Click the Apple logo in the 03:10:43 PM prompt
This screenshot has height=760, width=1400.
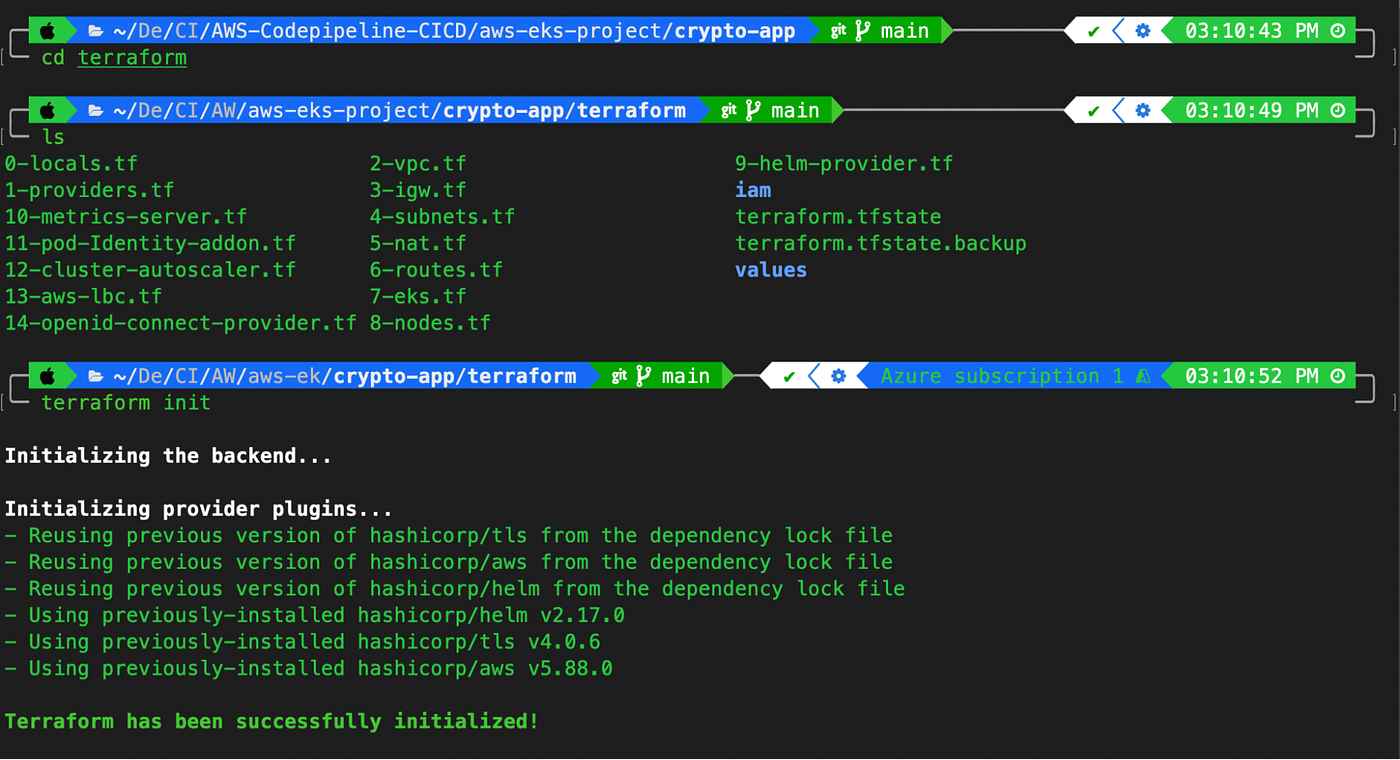(x=47, y=31)
